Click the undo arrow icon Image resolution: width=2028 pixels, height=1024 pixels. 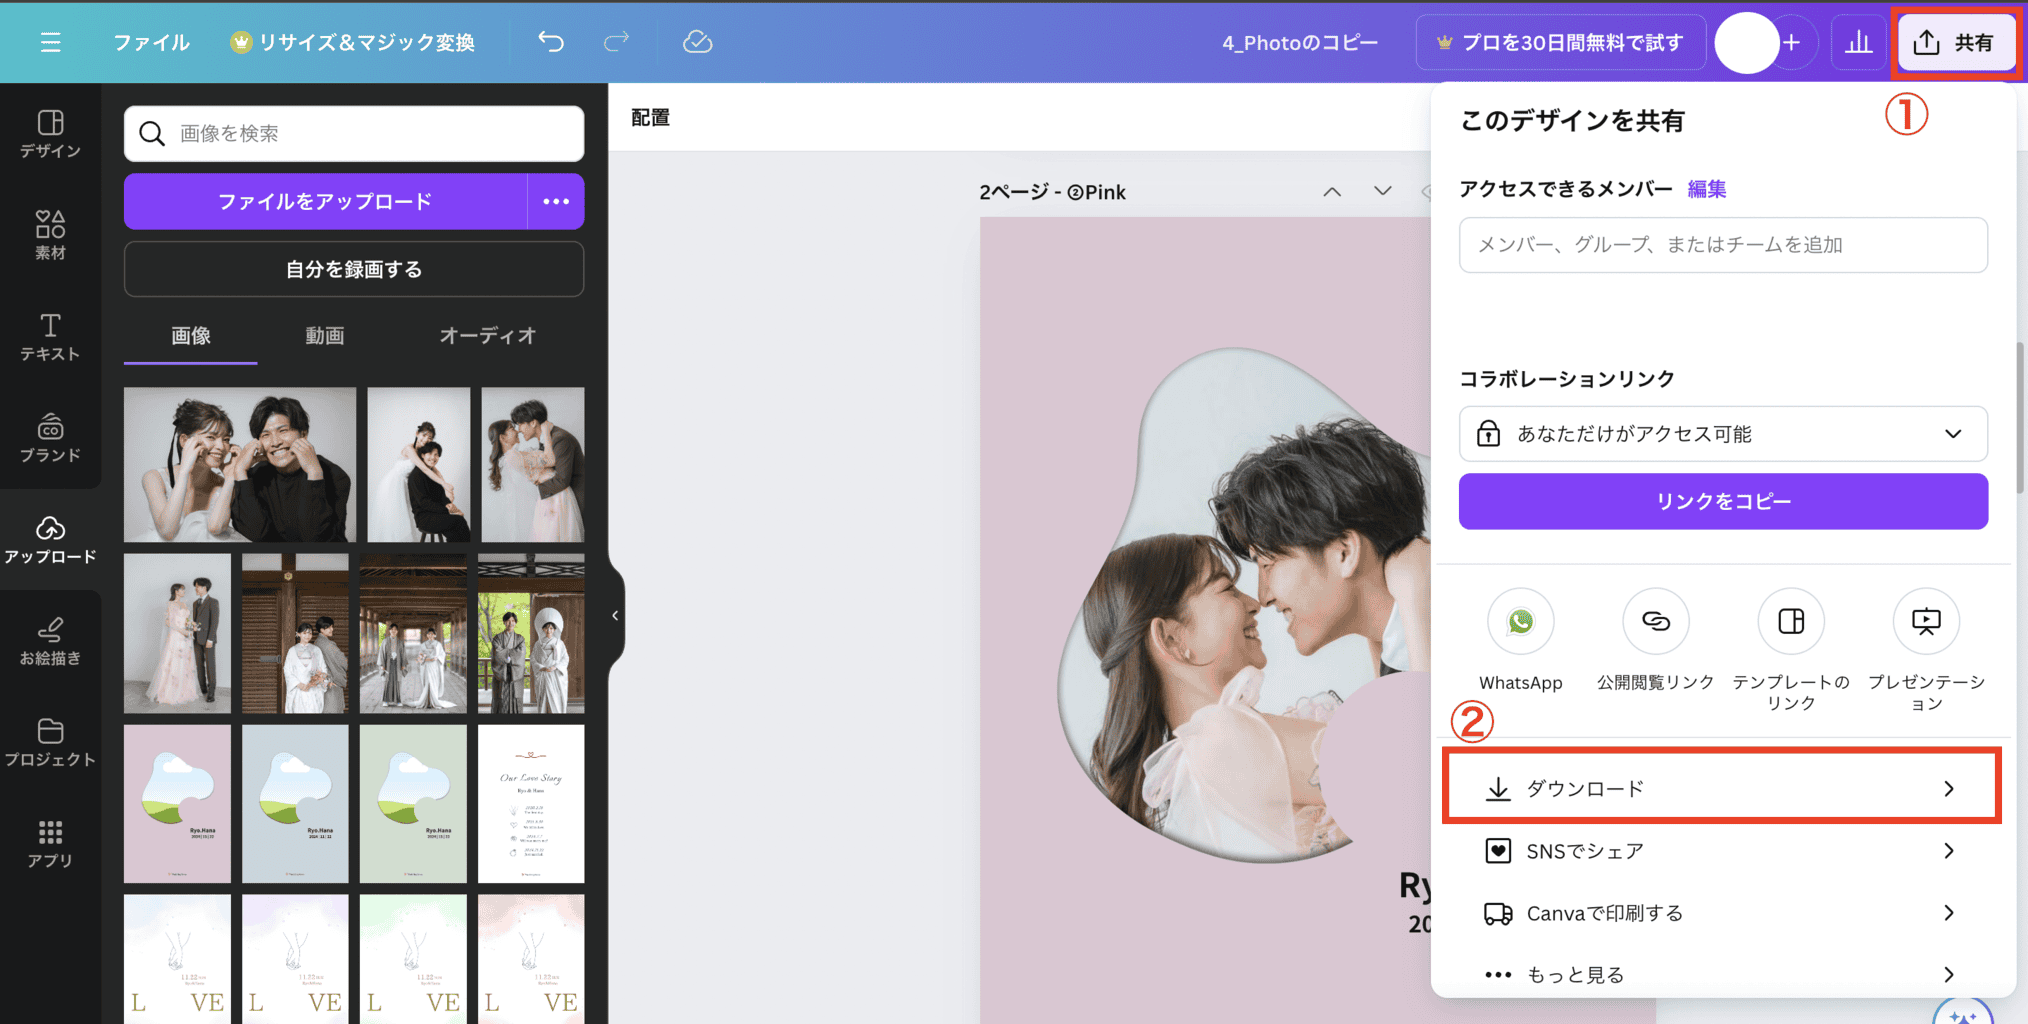point(551,42)
